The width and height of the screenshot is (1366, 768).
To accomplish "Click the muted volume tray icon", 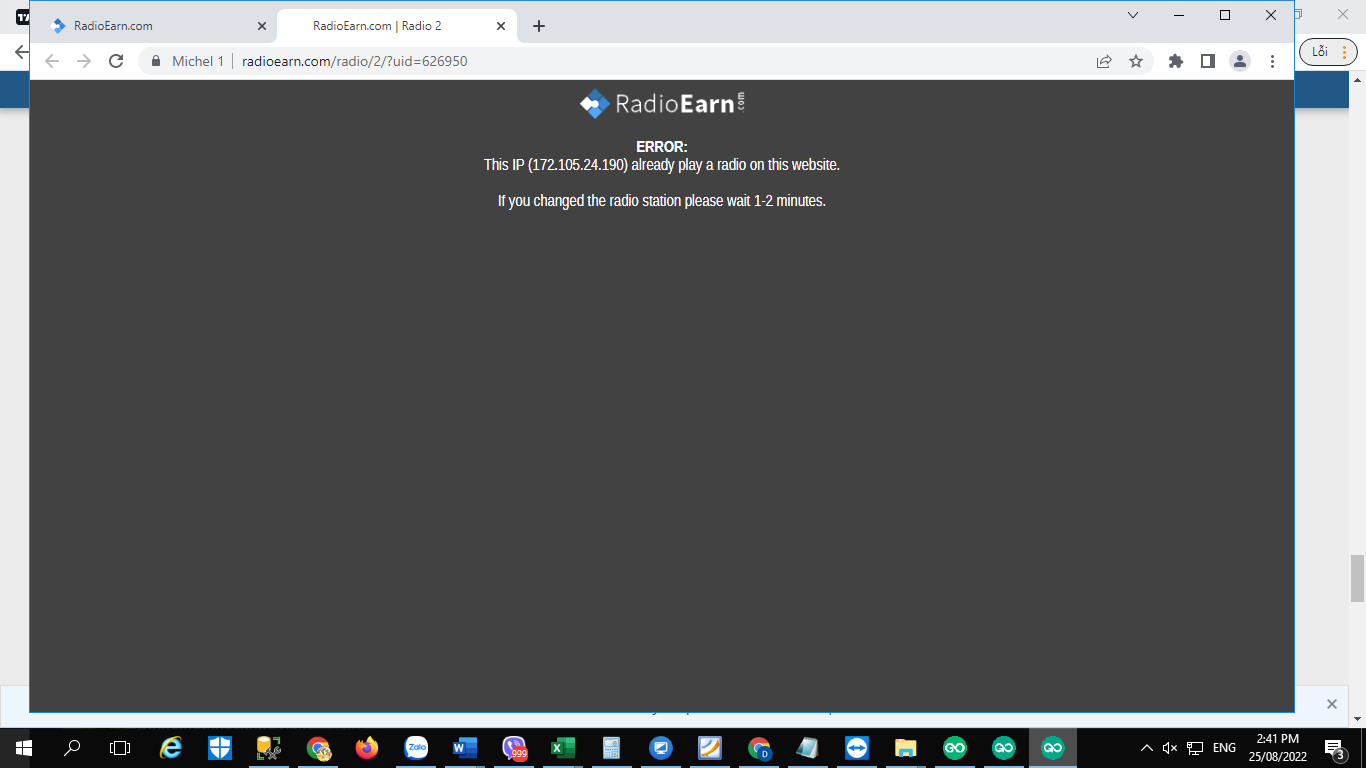I will click(1170, 748).
